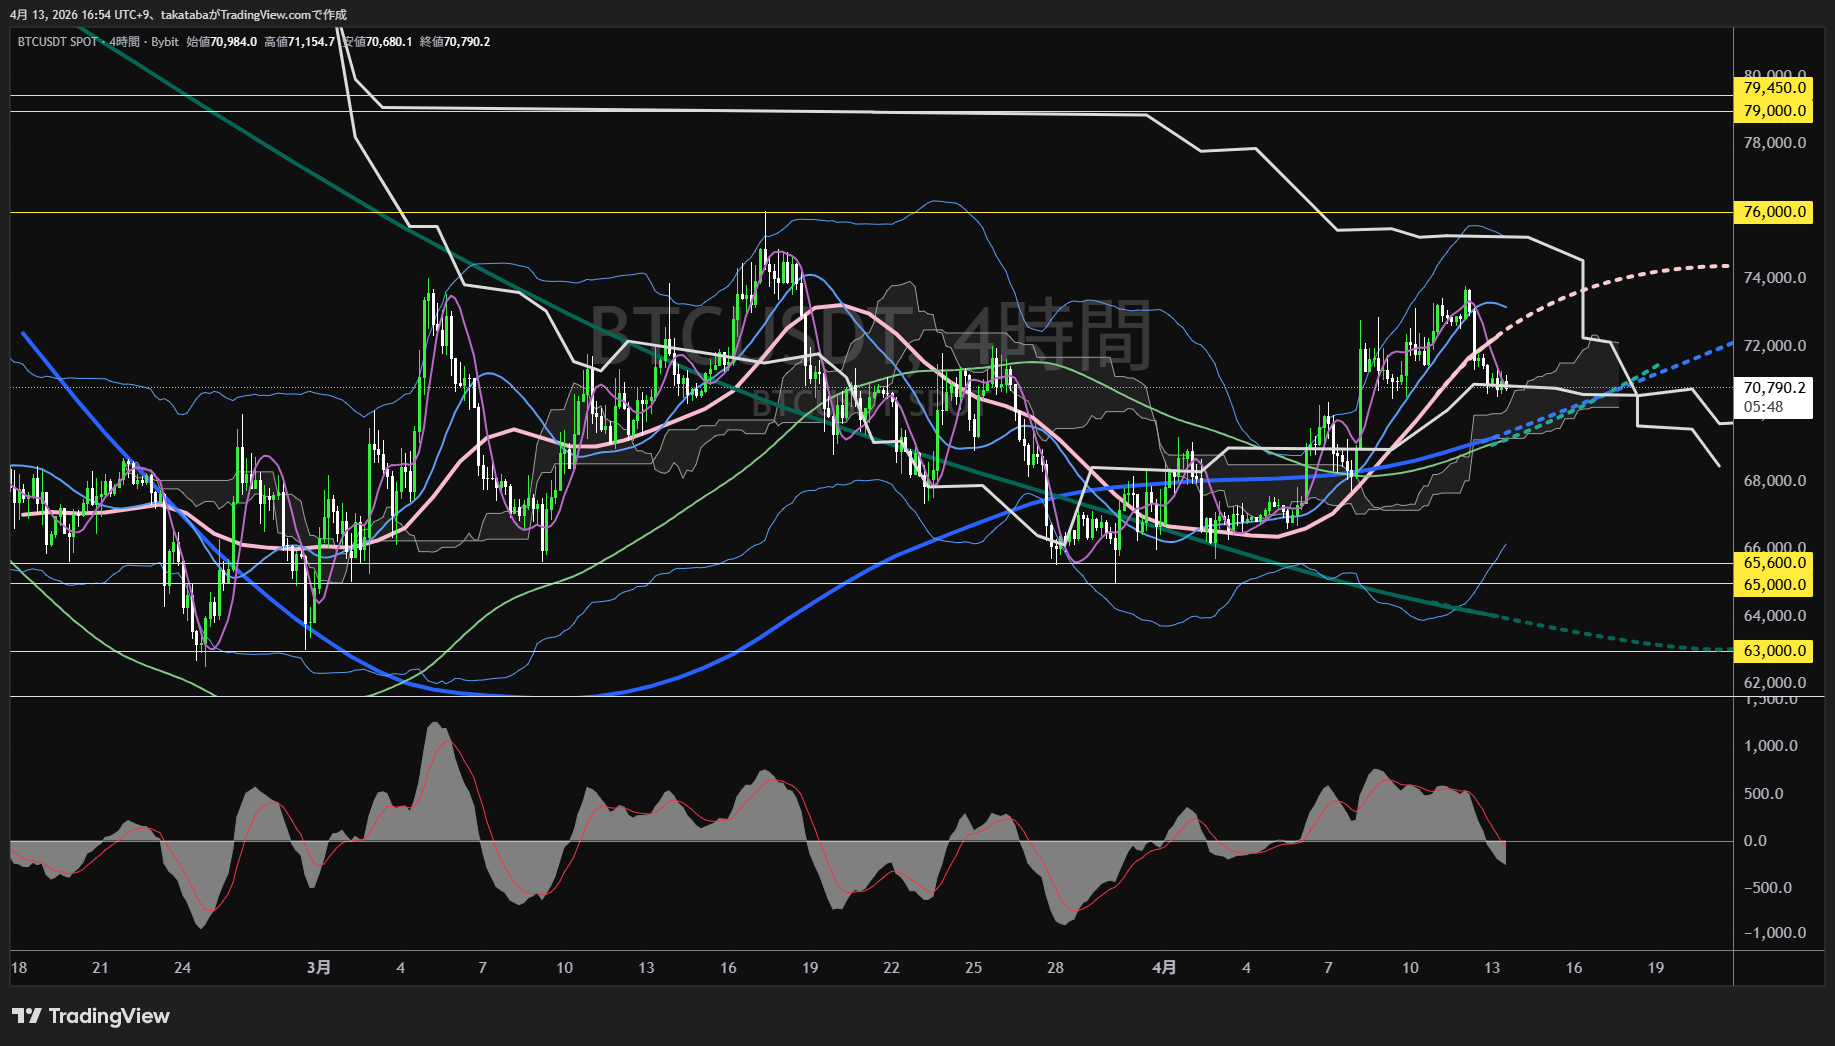Click the 65,600.0 yellow price label

(x=1773, y=563)
